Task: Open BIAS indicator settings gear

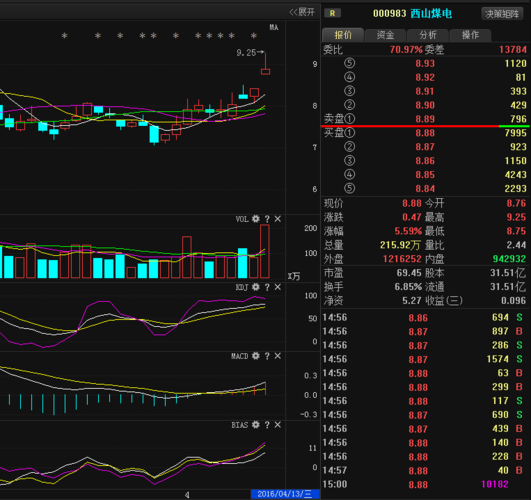Action: [256, 424]
